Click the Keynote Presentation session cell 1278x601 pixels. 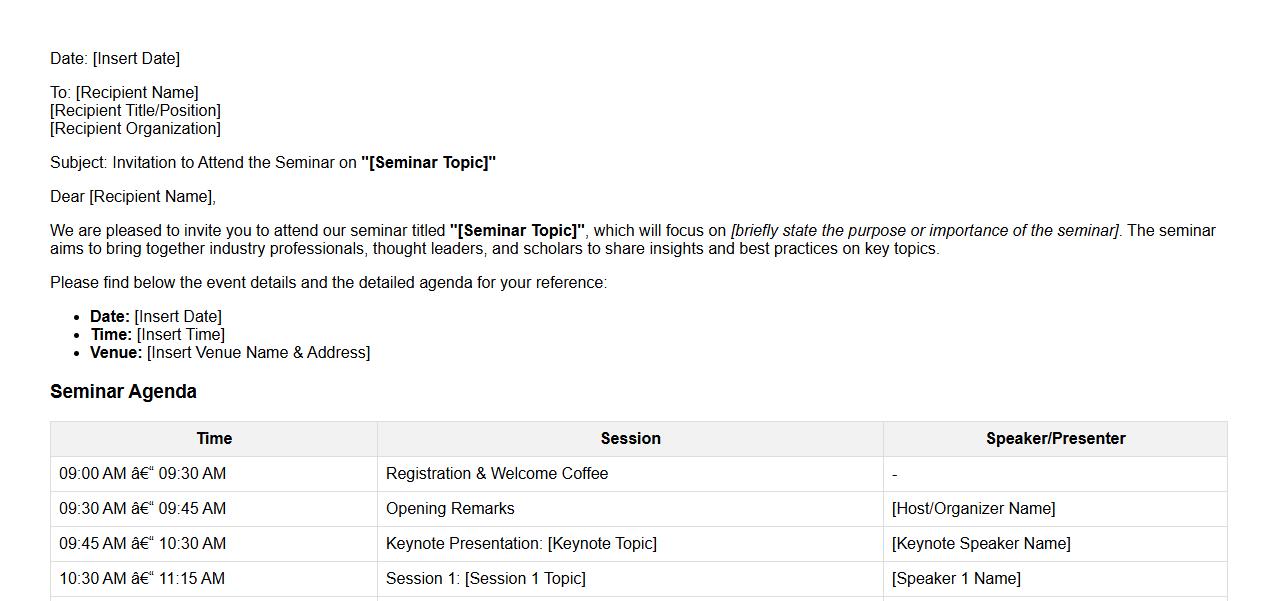[521, 544]
